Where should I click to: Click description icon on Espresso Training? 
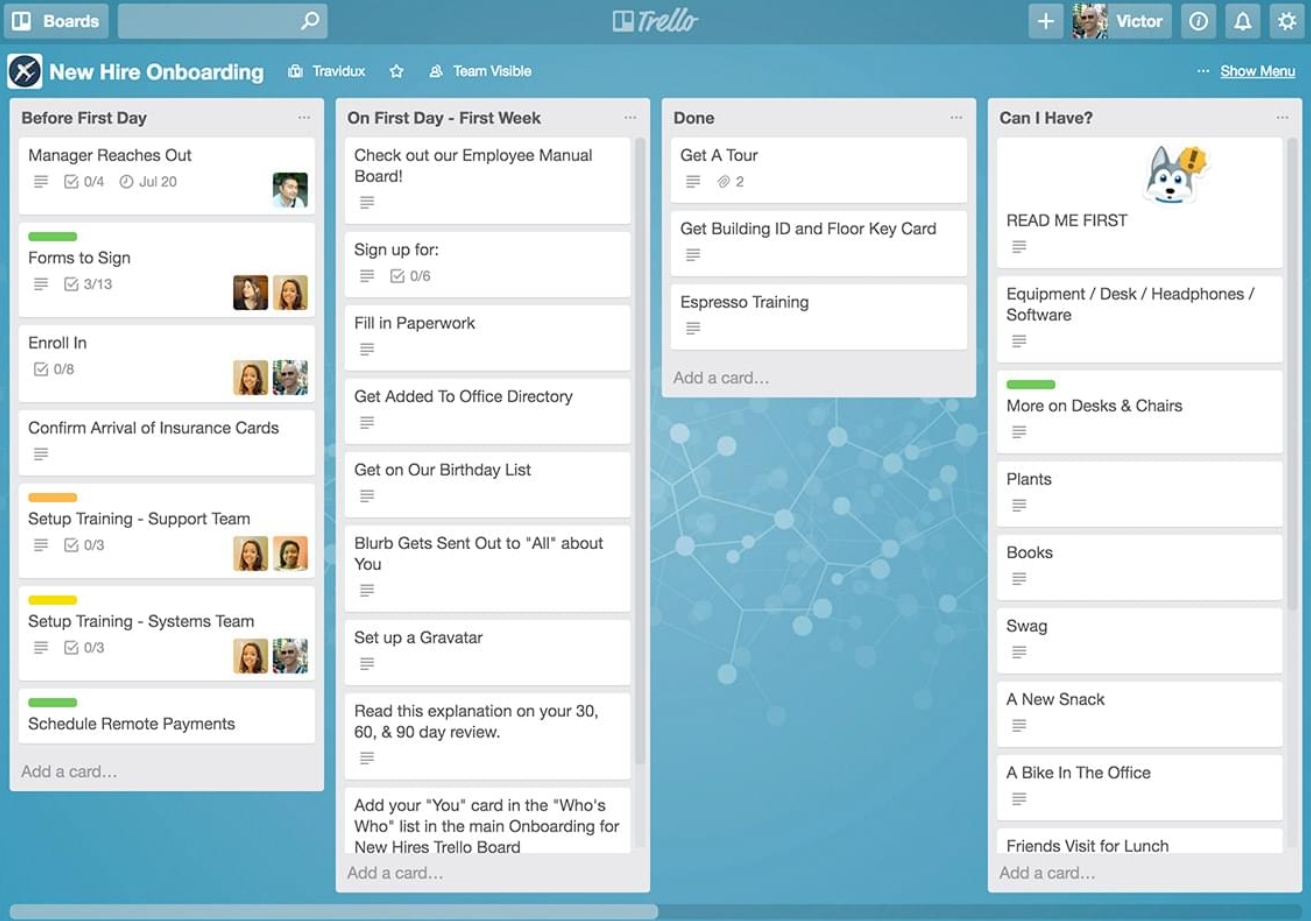tap(693, 329)
